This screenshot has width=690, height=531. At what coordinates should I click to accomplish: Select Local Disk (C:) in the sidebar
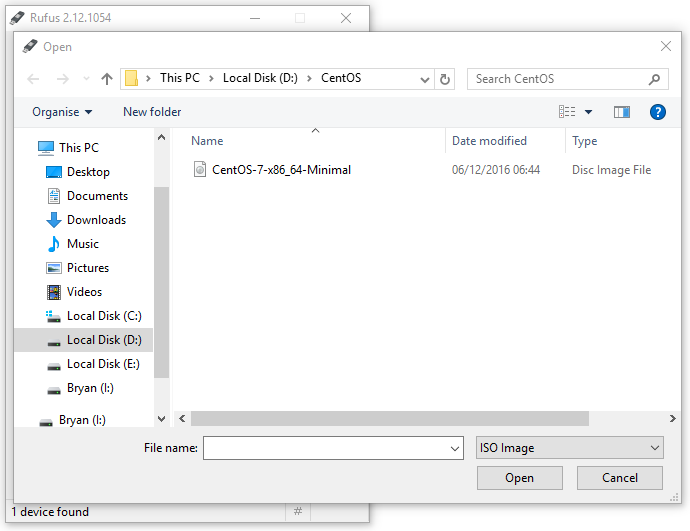click(104, 316)
